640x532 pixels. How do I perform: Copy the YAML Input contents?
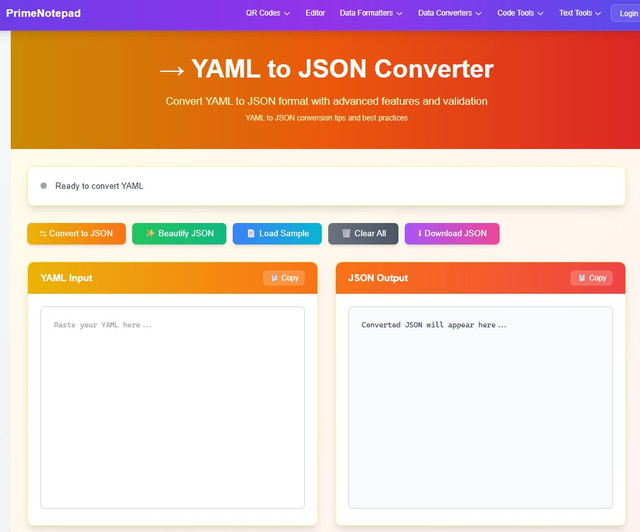(284, 278)
